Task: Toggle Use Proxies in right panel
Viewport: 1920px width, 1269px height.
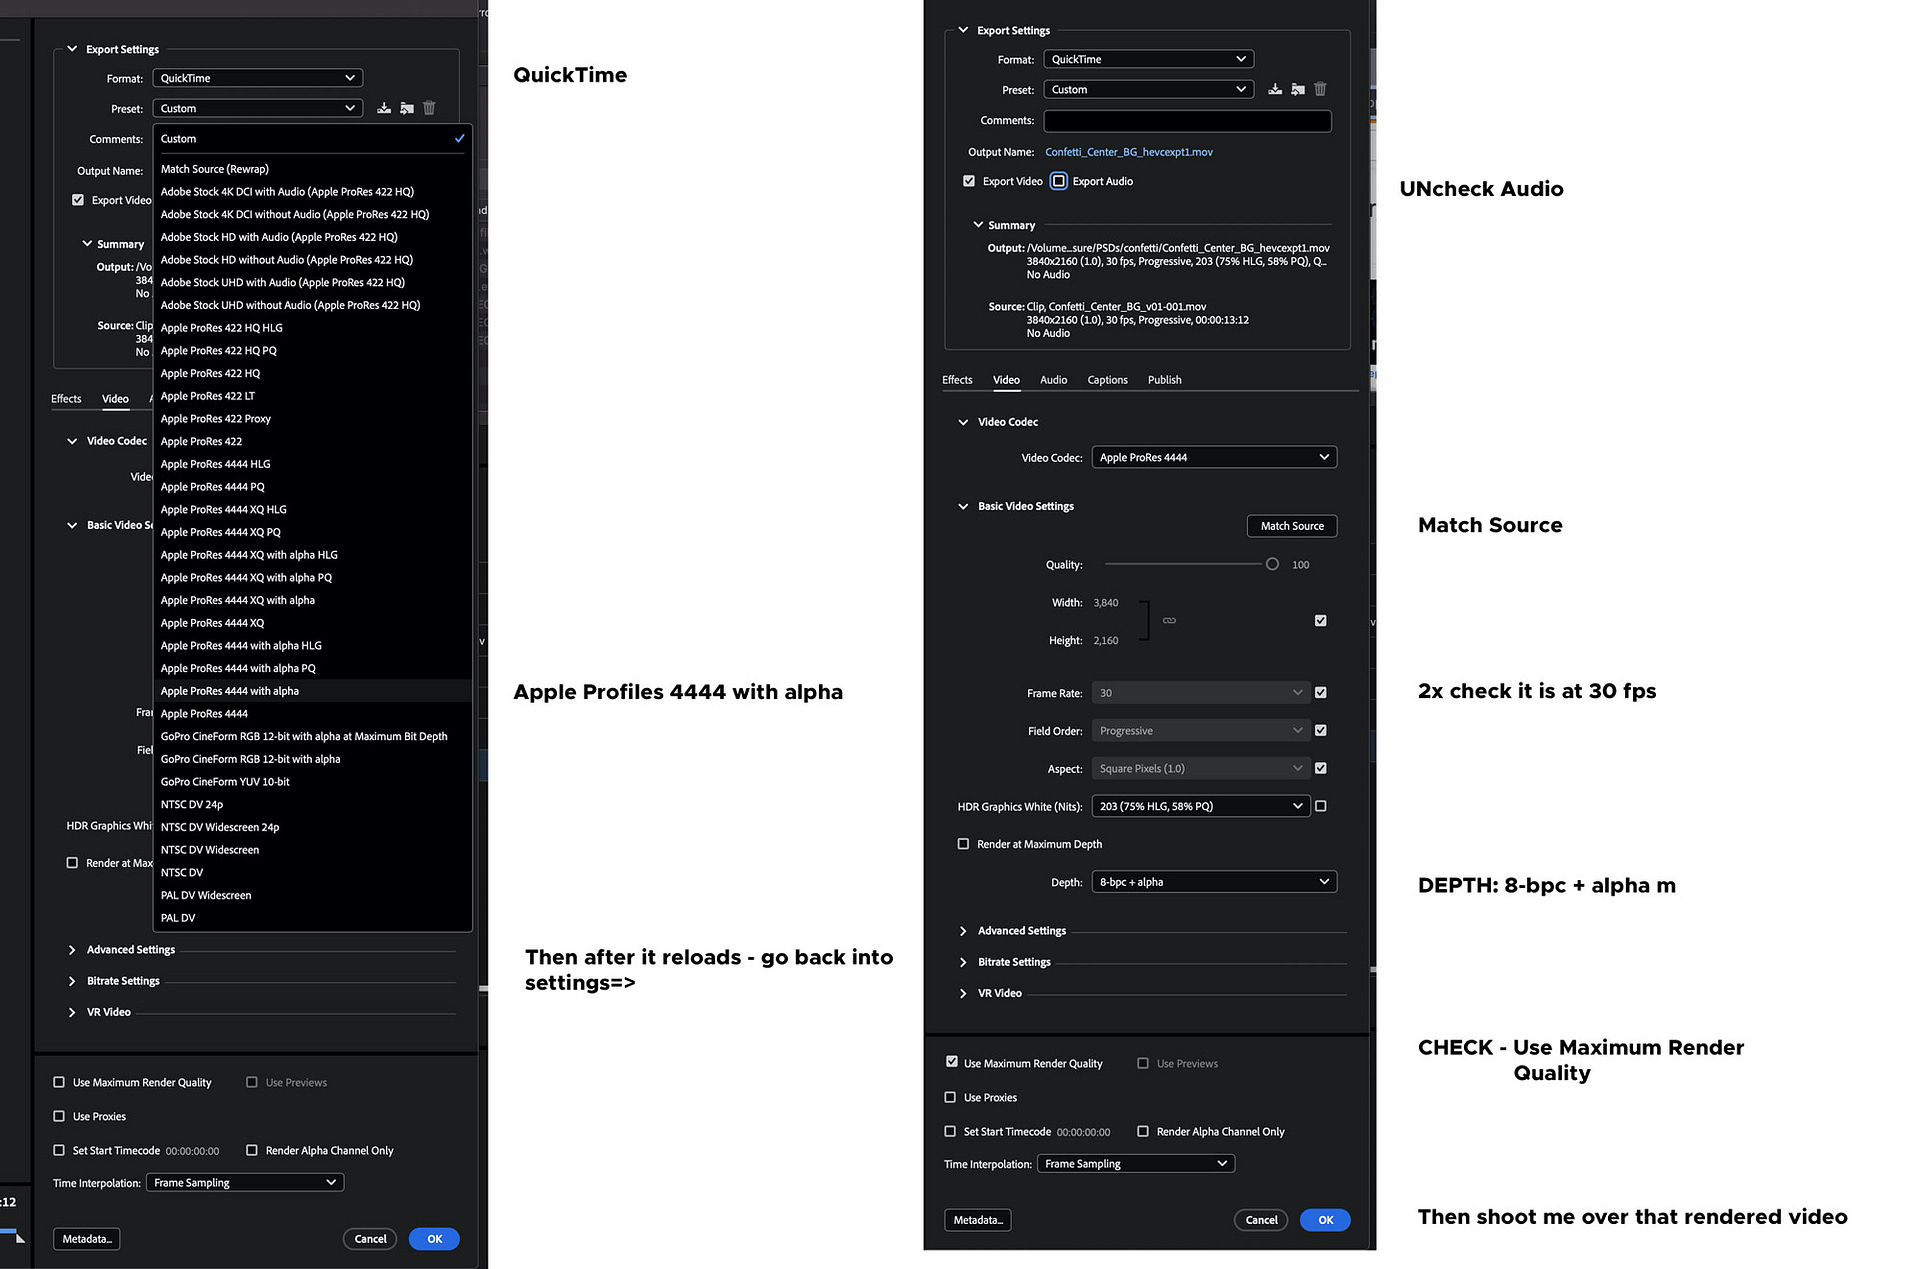Action: pyautogui.click(x=950, y=1097)
